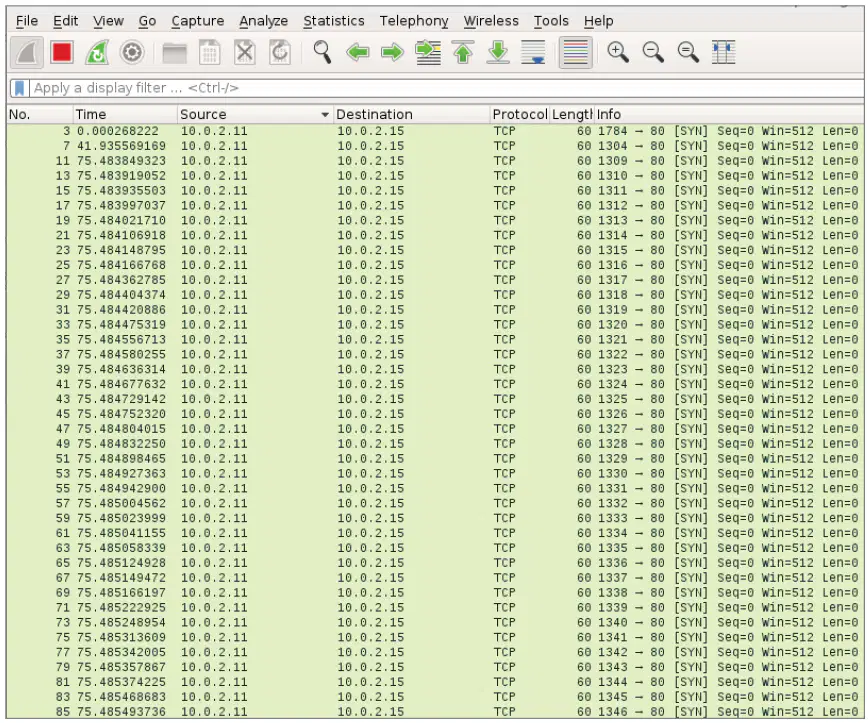Select packet 21 at 75.484106918

click(x=435, y=235)
